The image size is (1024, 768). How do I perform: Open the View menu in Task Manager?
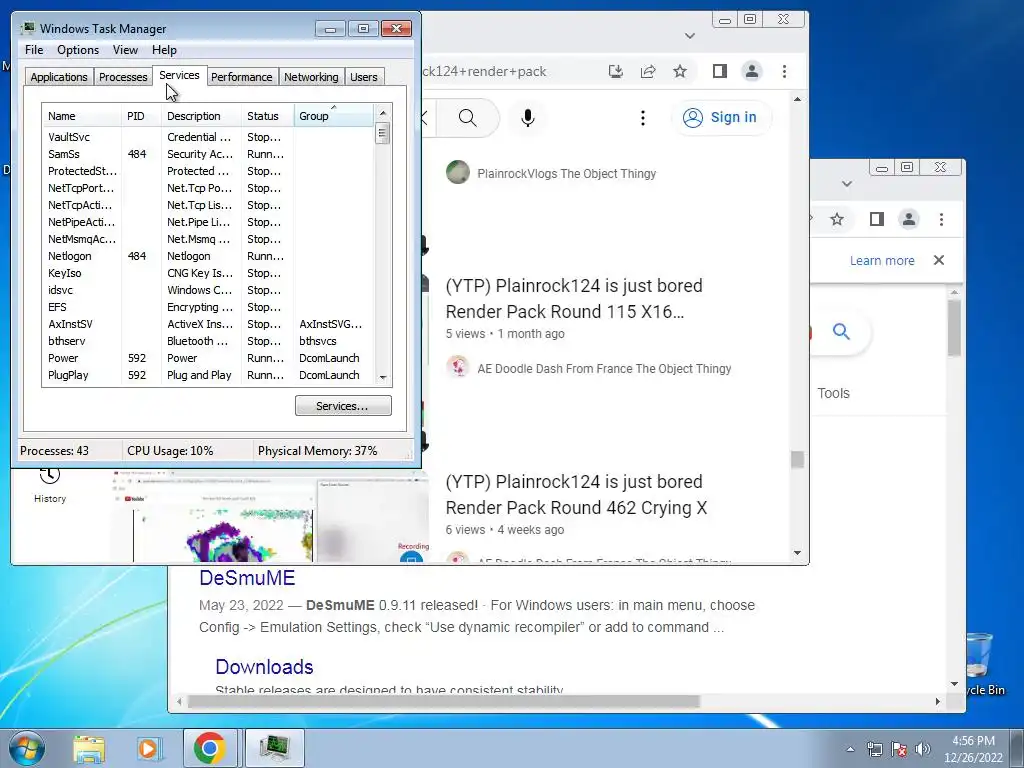click(125, 50)
